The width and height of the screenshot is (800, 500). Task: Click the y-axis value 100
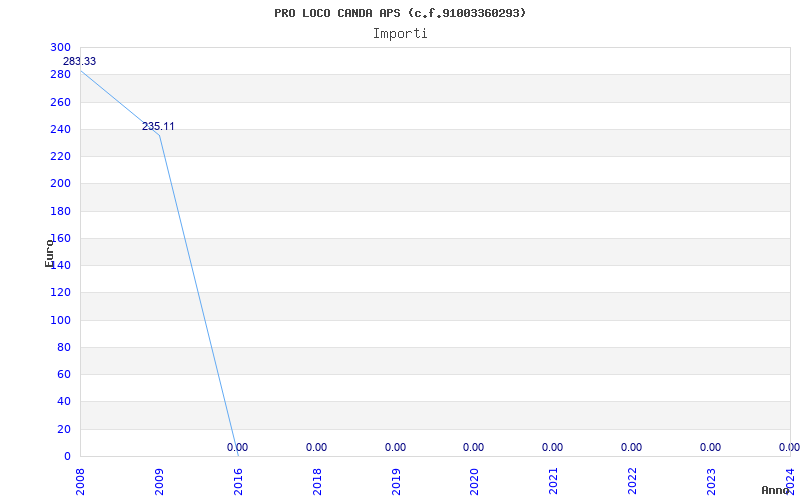coord(61,320)
